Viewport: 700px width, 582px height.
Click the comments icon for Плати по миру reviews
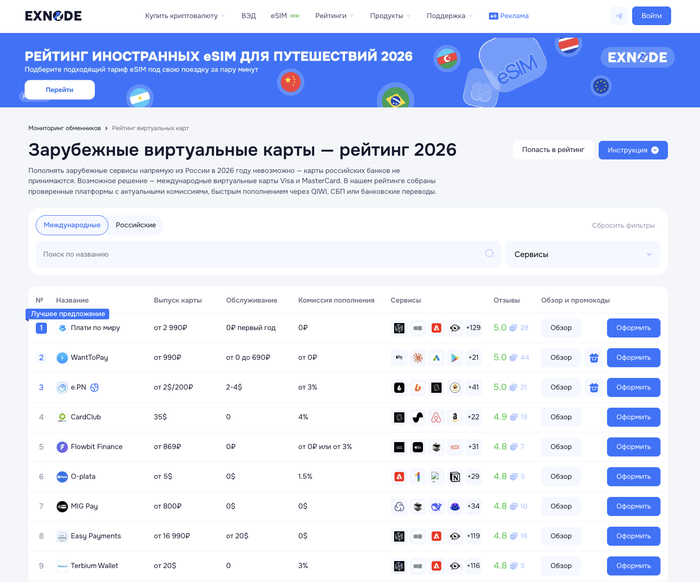(513, 328)
